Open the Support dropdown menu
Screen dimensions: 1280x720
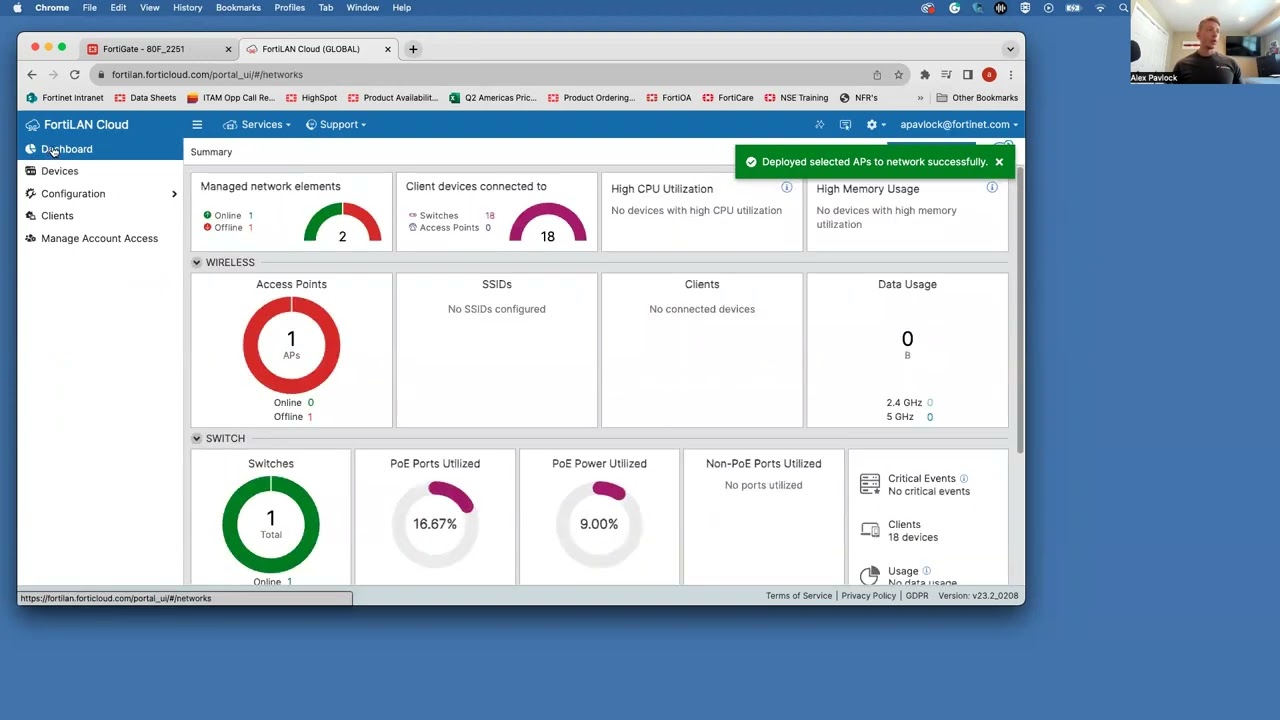(336, 125)
